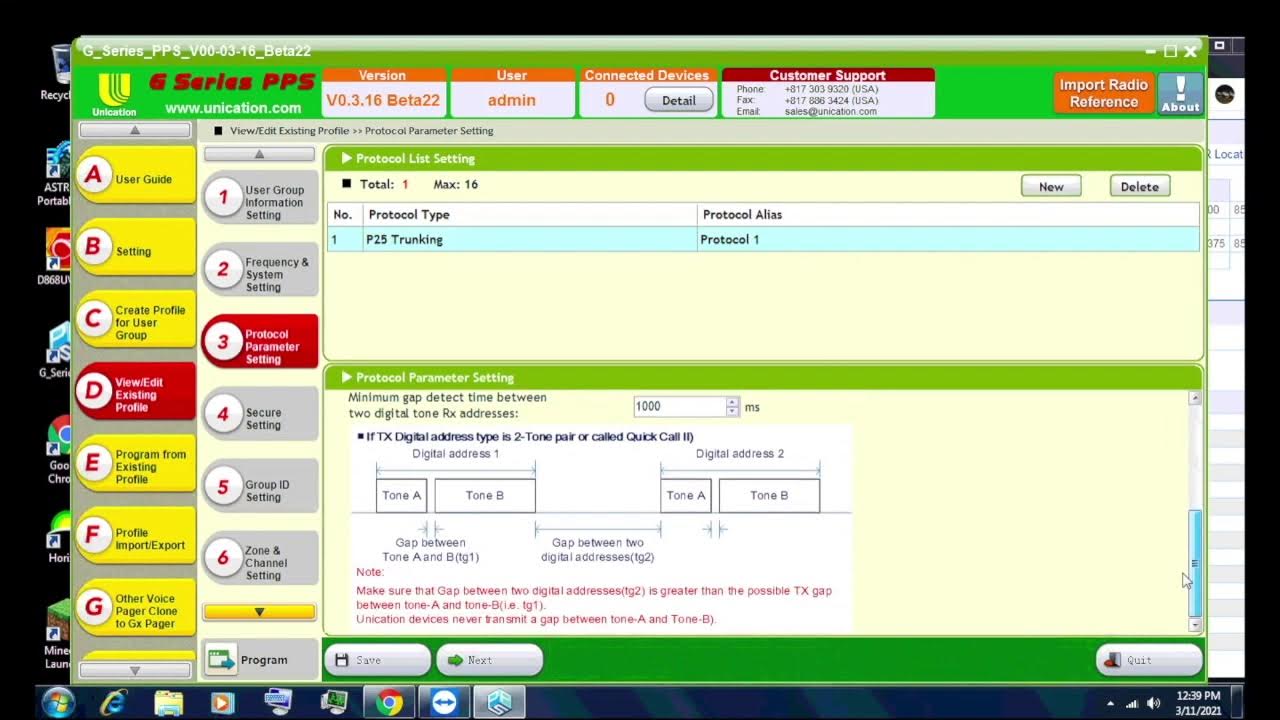Click the G Series PPS taskbar icon
The height and width of the screenshot is (720, 1280).
pyautogui.click(x=498, y=703)
